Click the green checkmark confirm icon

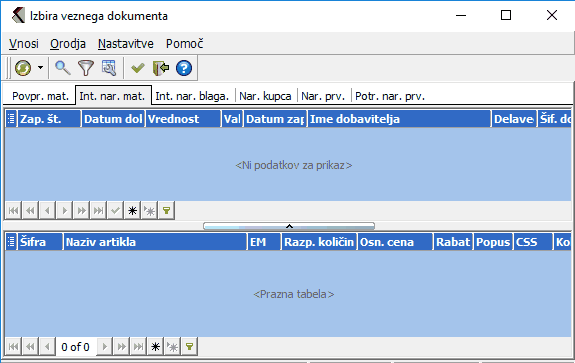click(138, 68)
